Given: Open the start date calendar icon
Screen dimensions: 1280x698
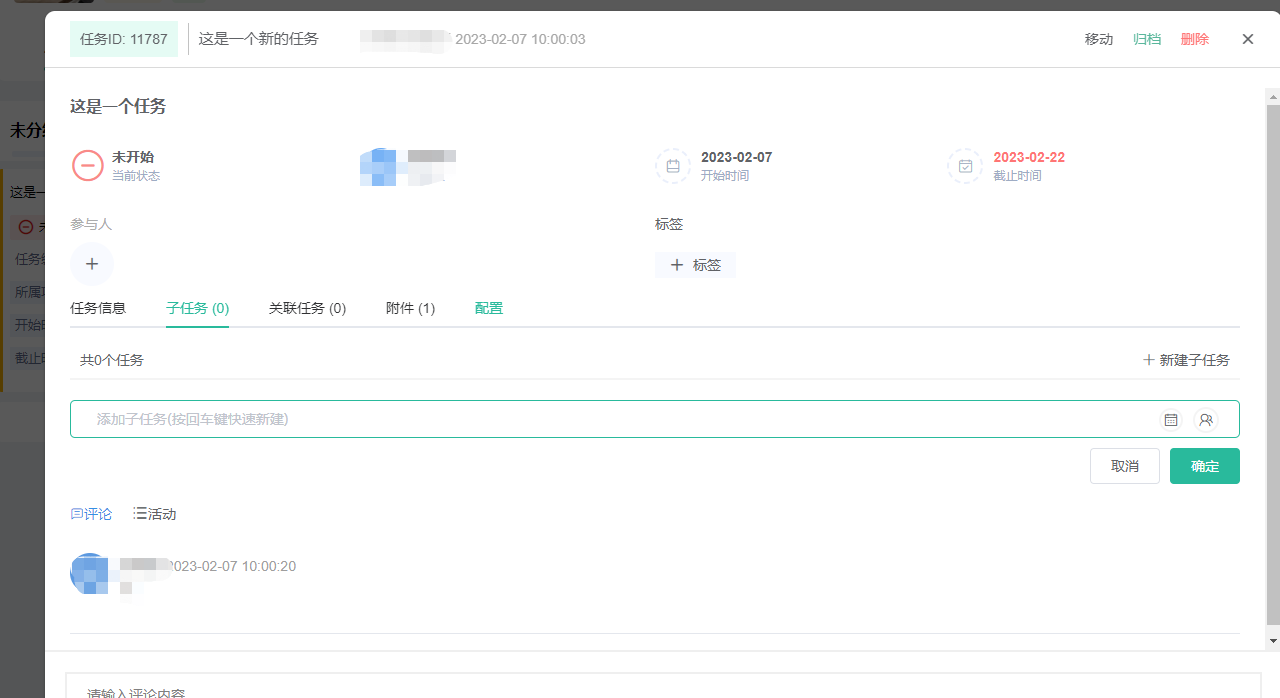Looking at the screenshot, I should pos(673,166).
